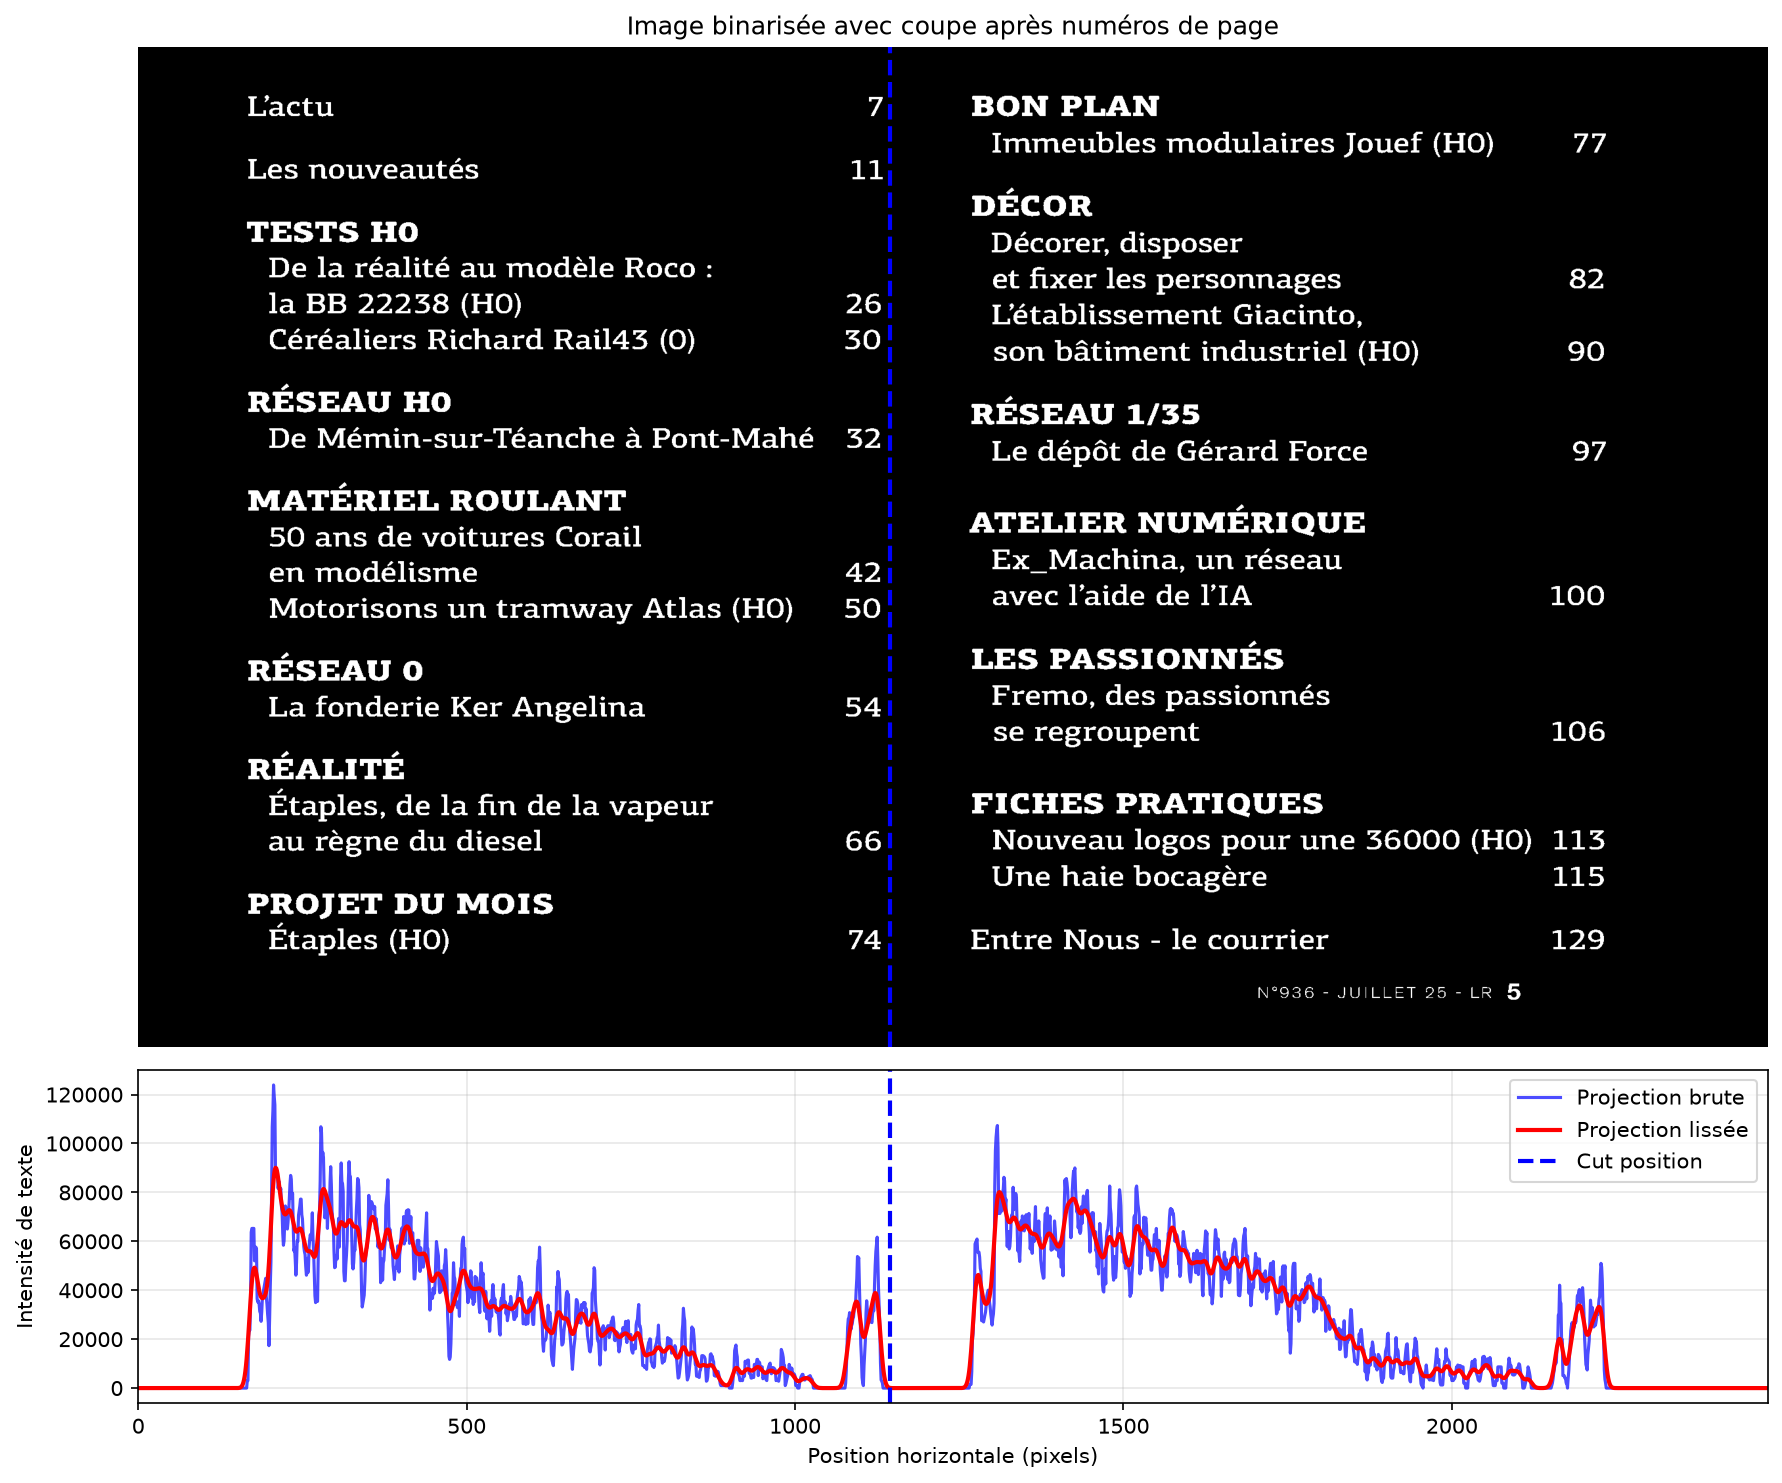Screen dimensions: 1782x1483
Task: Select the line "se regroupent"
Action: 1095,732
